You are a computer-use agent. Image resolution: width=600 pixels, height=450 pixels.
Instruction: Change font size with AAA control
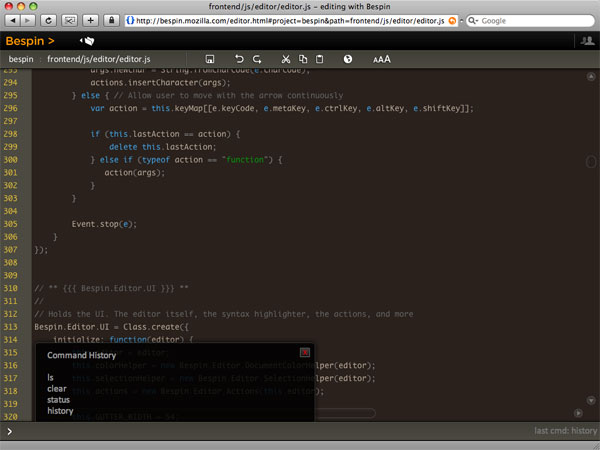(x=381, y=60)
